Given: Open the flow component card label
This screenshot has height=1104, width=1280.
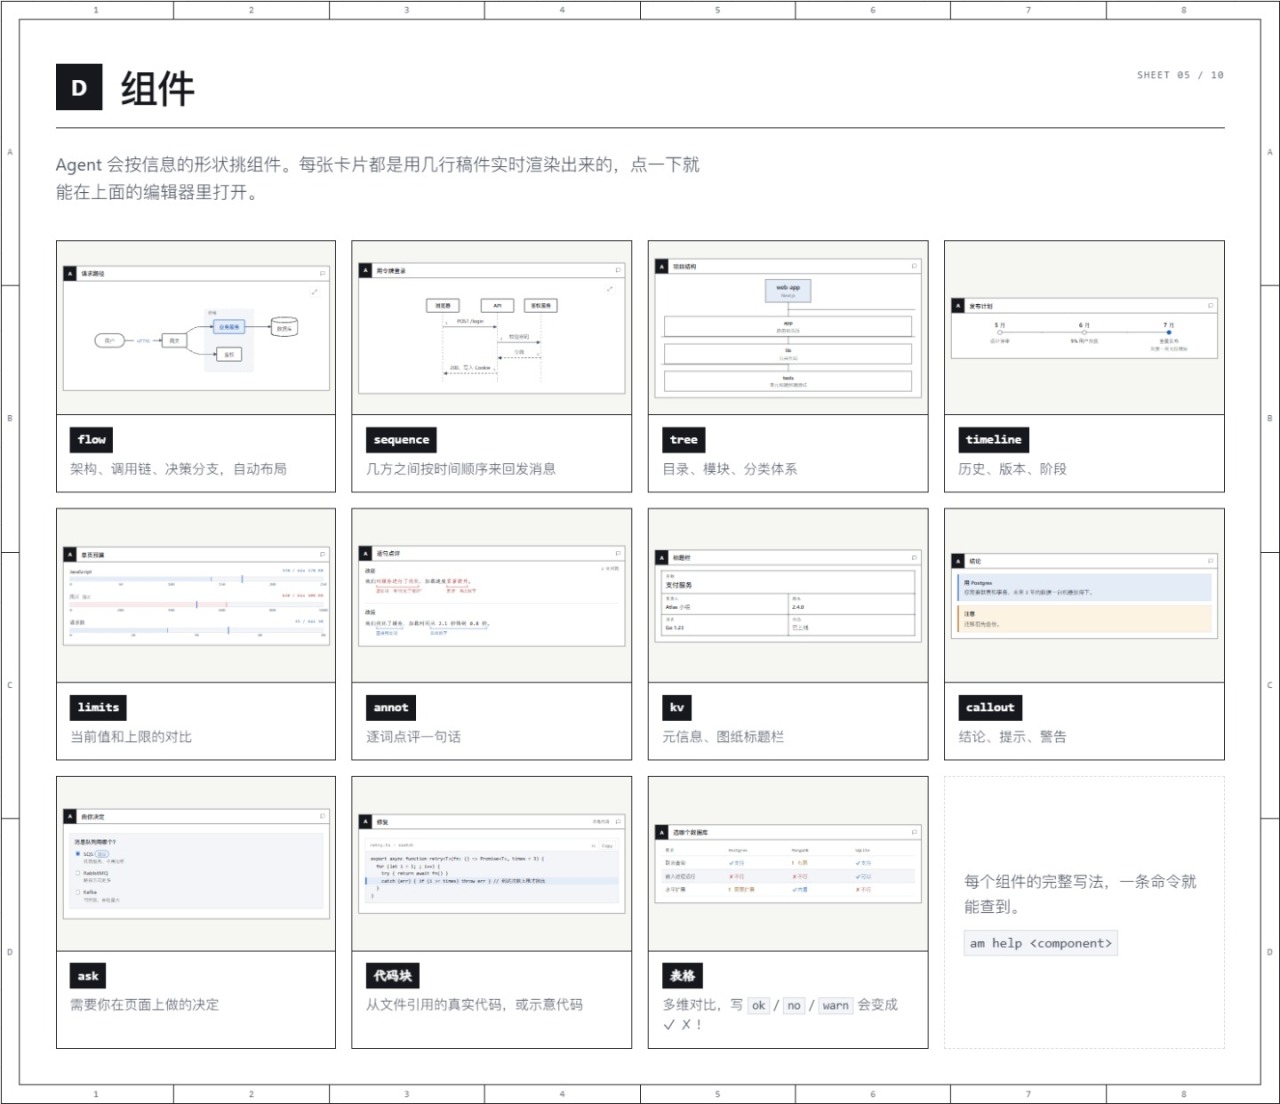Looking at the screenshot, I should pos(92,440).
